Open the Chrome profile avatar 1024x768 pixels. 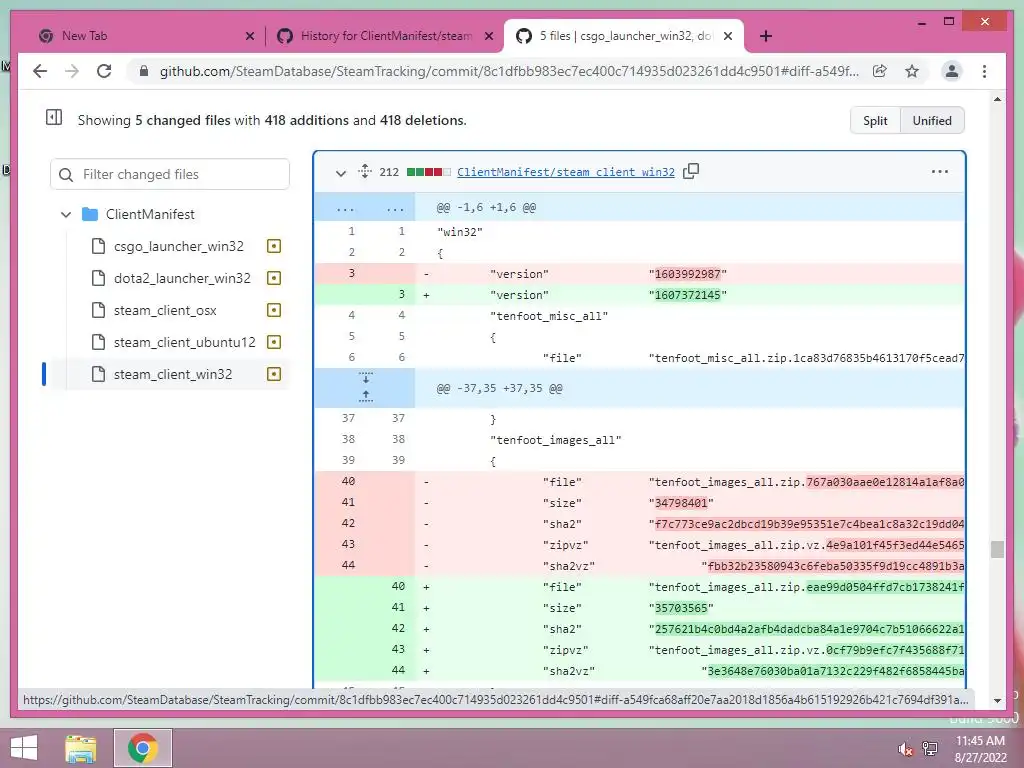point(952,71)
